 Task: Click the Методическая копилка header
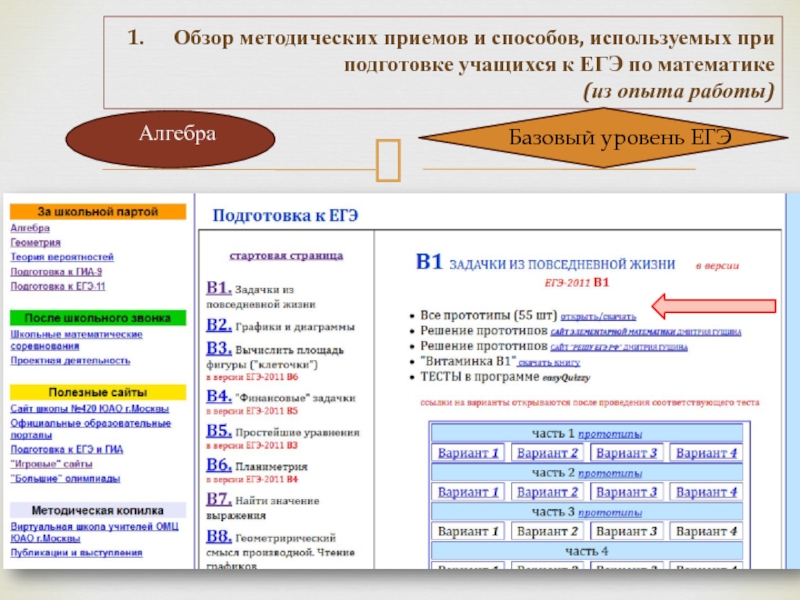[98, 510]
